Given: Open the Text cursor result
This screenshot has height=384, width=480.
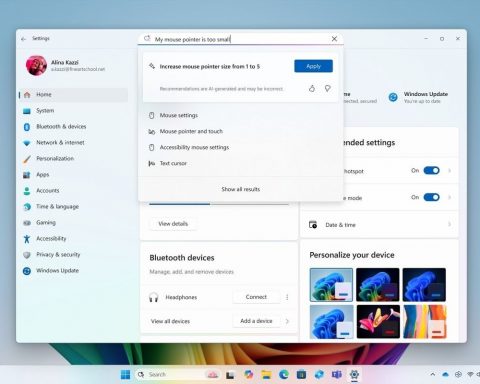Looking at the screenshot, I should (x=240, y=163).
